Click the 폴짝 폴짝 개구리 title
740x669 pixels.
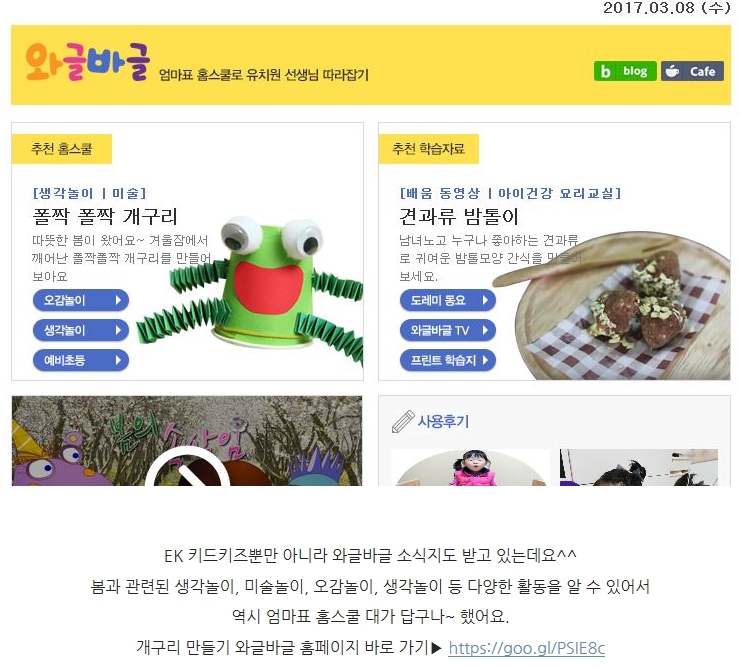pos(105,216)
